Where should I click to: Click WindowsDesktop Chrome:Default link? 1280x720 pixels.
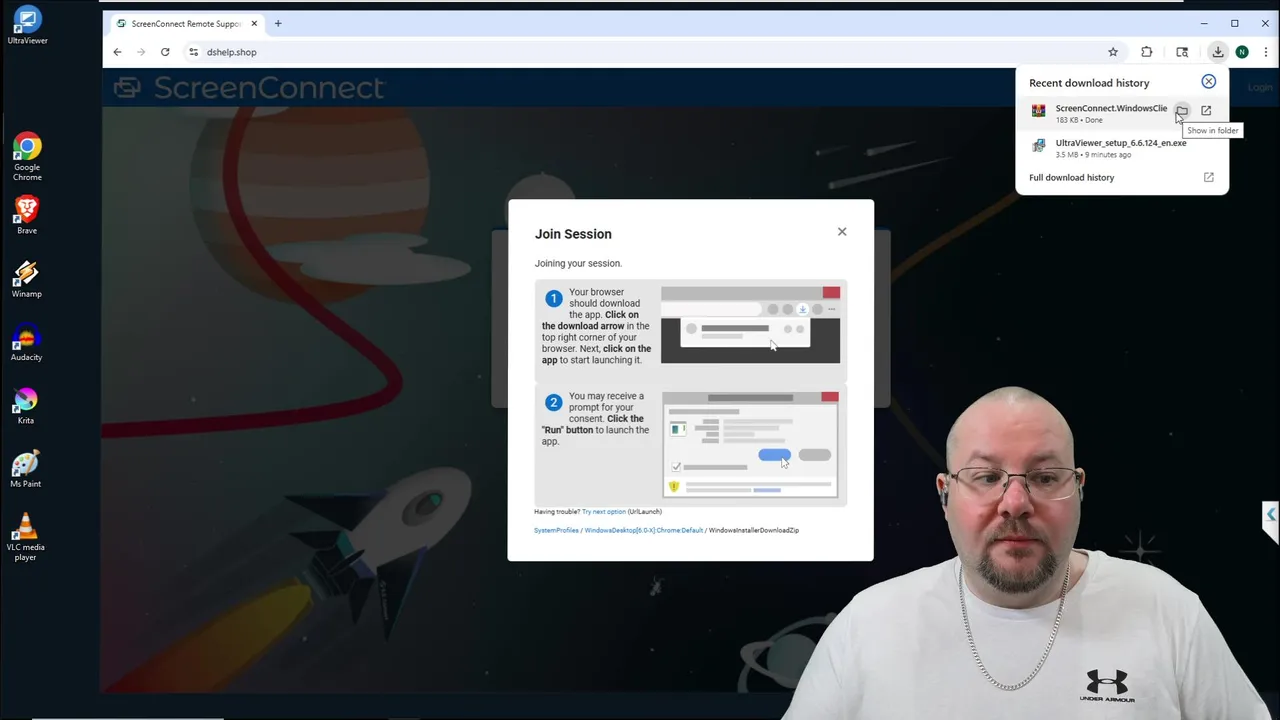(x=643, y=530)
